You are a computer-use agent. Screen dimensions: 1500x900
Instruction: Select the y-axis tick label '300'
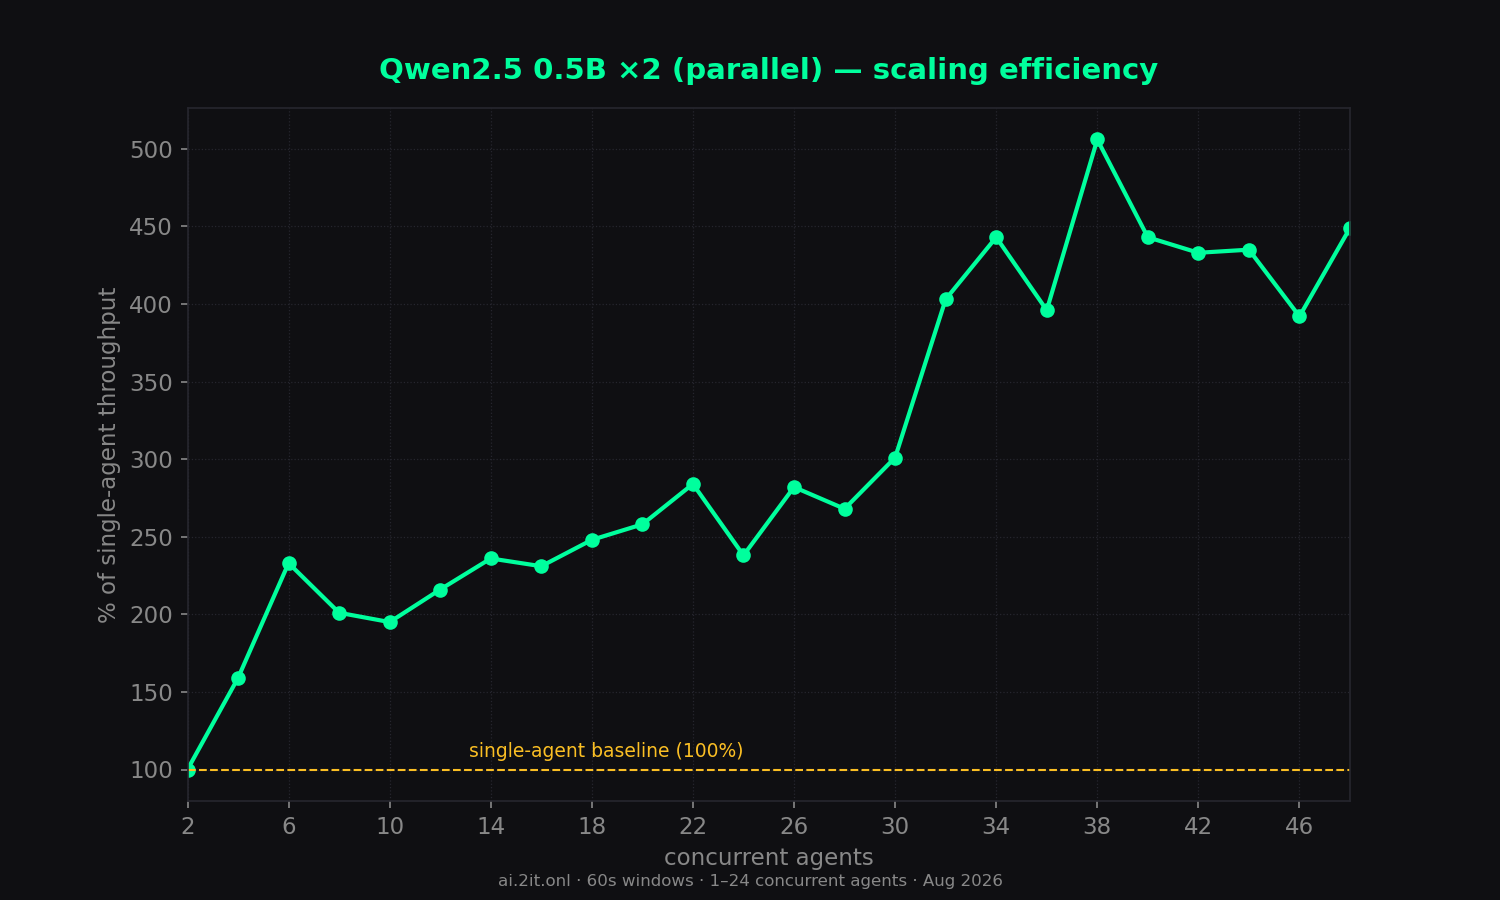click(151, 460)
